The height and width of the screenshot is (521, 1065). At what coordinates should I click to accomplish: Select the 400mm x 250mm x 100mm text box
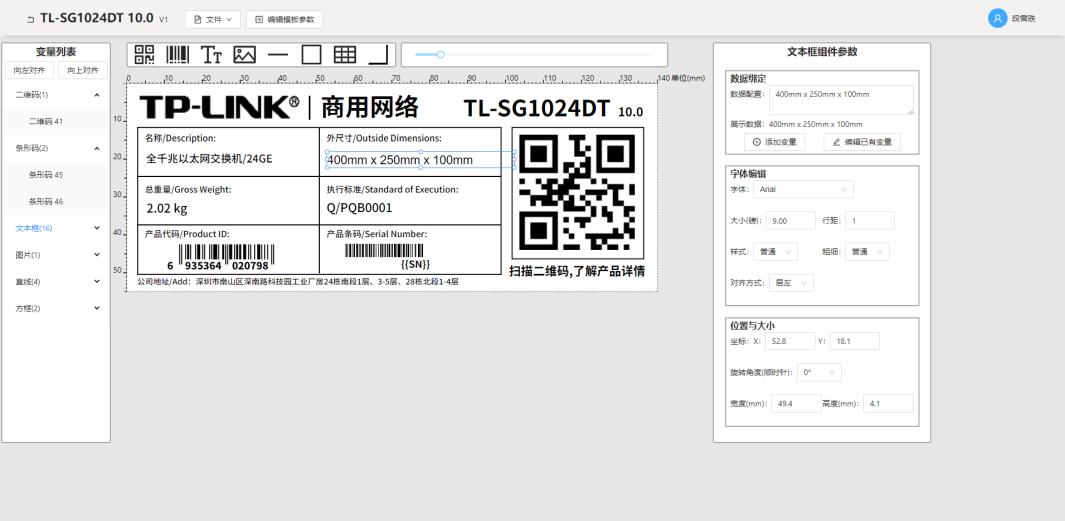(x=420, y=160)
